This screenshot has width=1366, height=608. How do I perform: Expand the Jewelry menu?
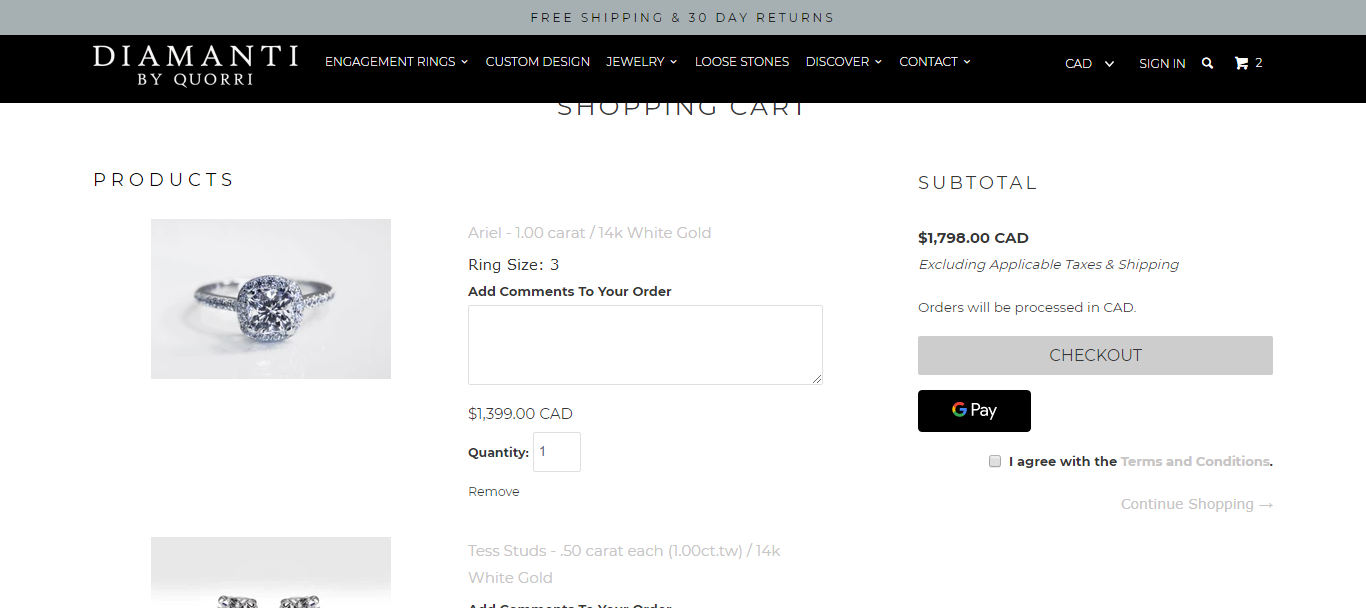(641, 62)
